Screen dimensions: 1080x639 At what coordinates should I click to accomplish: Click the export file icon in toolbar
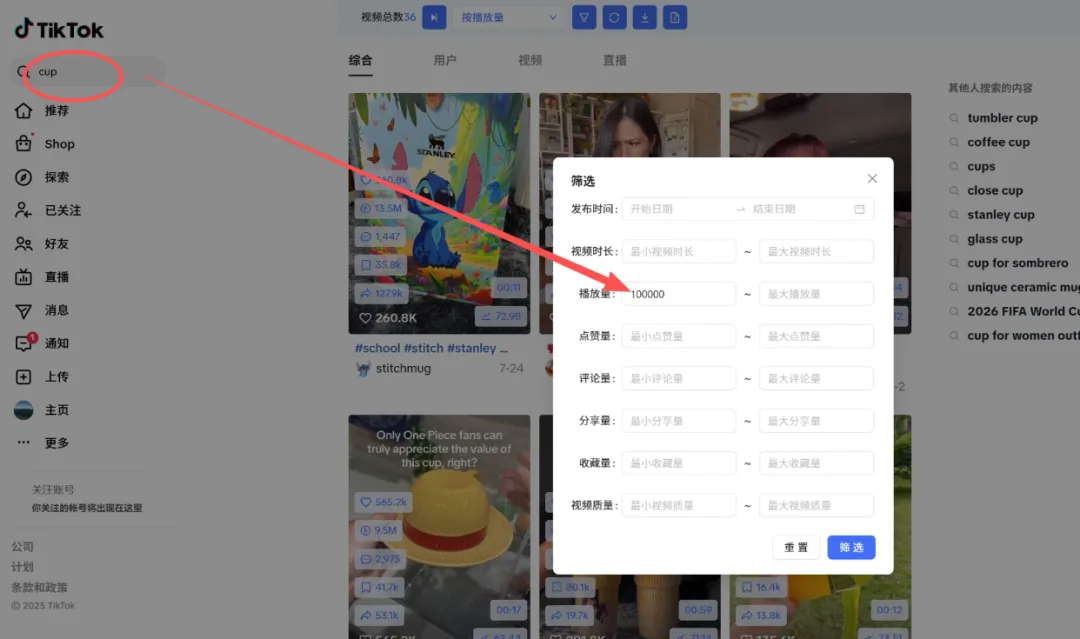coord(675,17)
